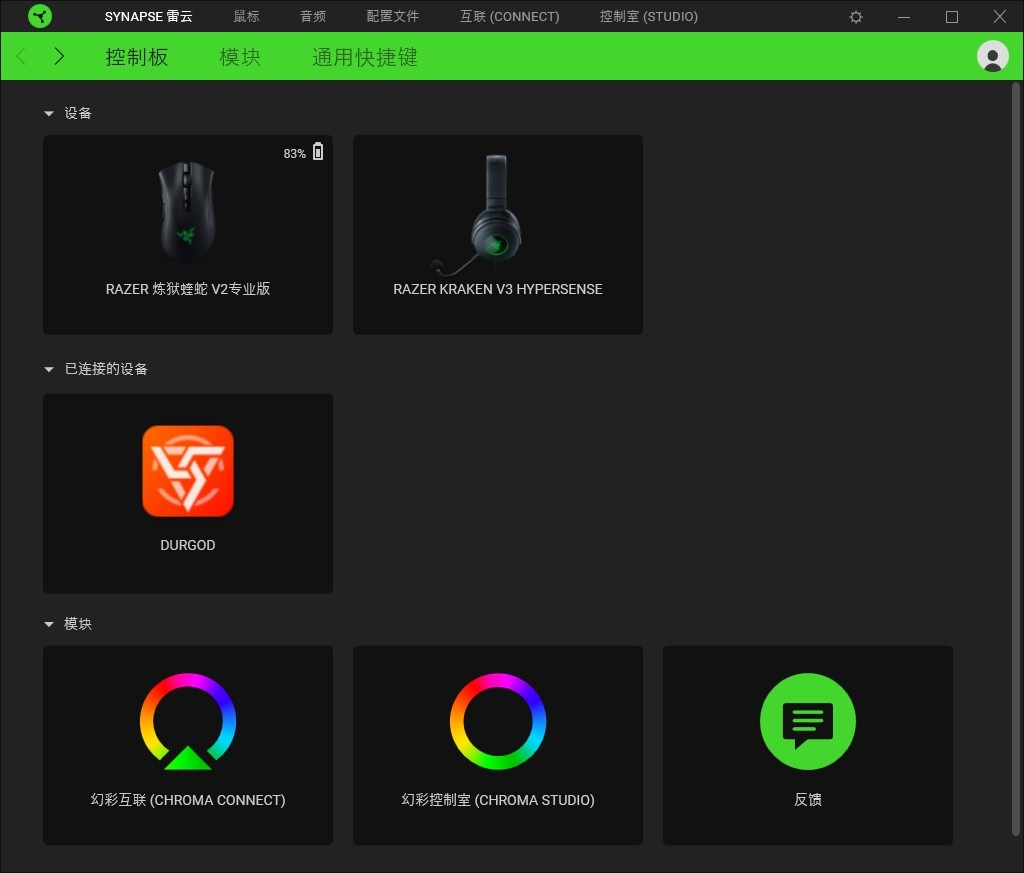The height and width of the screenshot is (873, 1024).
Task: Close the Synapse window
Action: coord(999,17)
